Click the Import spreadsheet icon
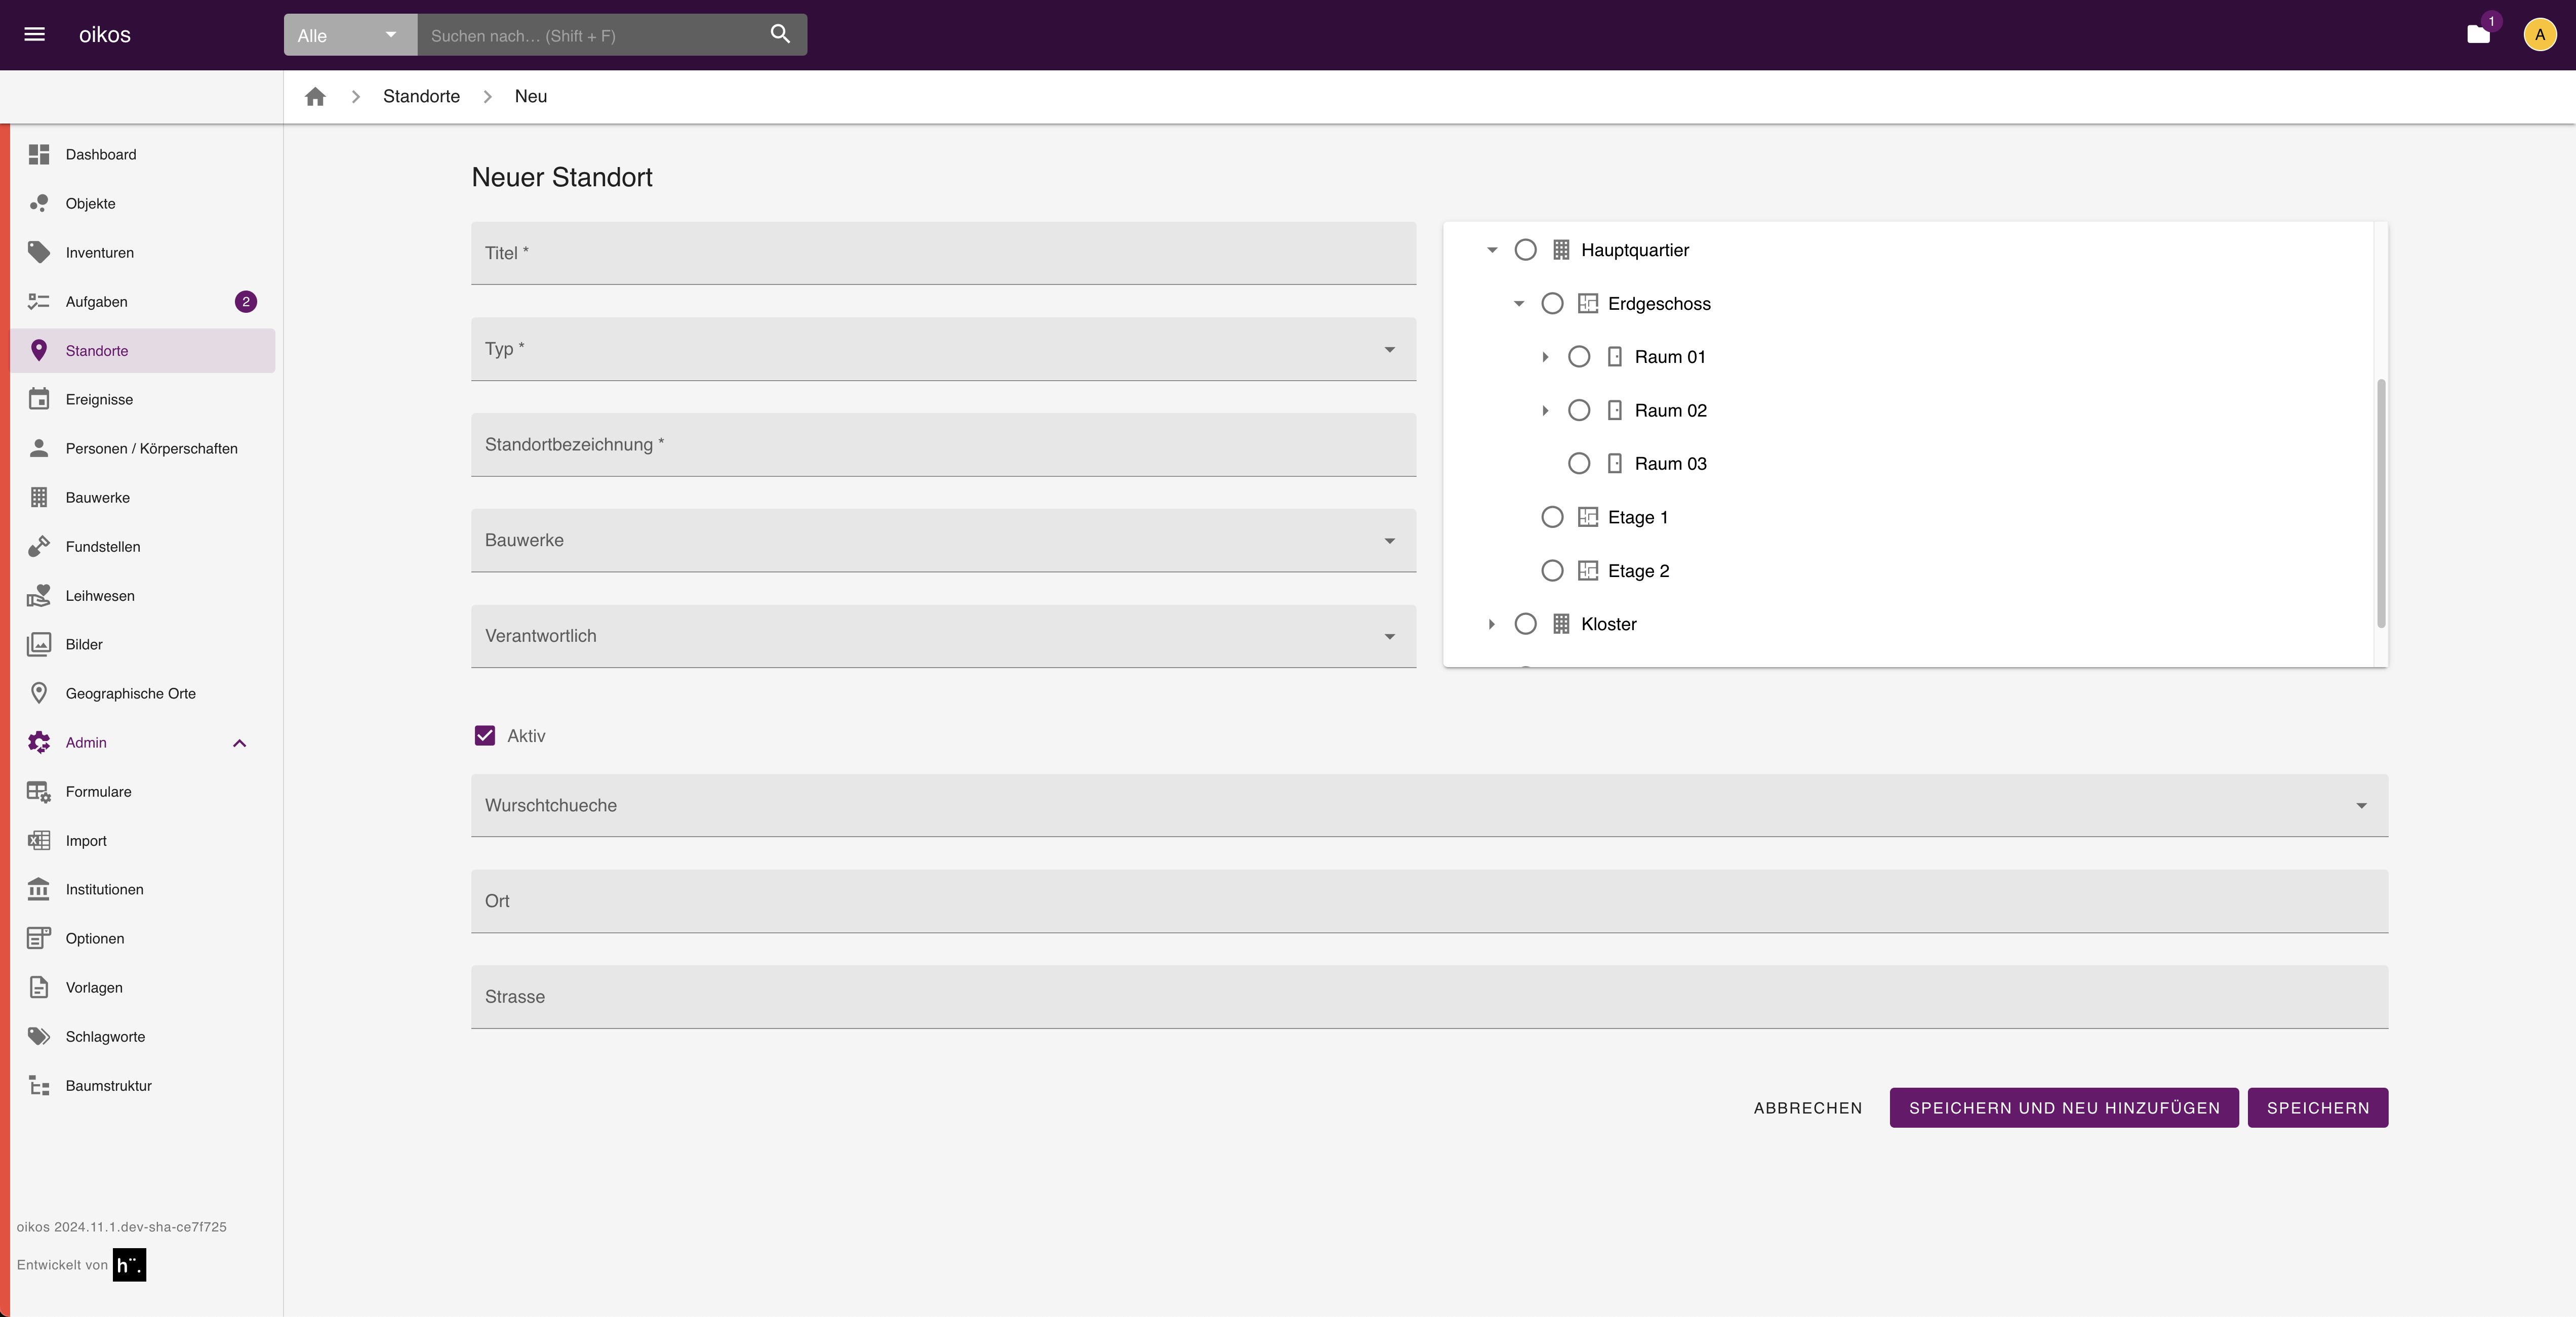Viewport: 2576px width, 1317px height. [x=39, y=840]
